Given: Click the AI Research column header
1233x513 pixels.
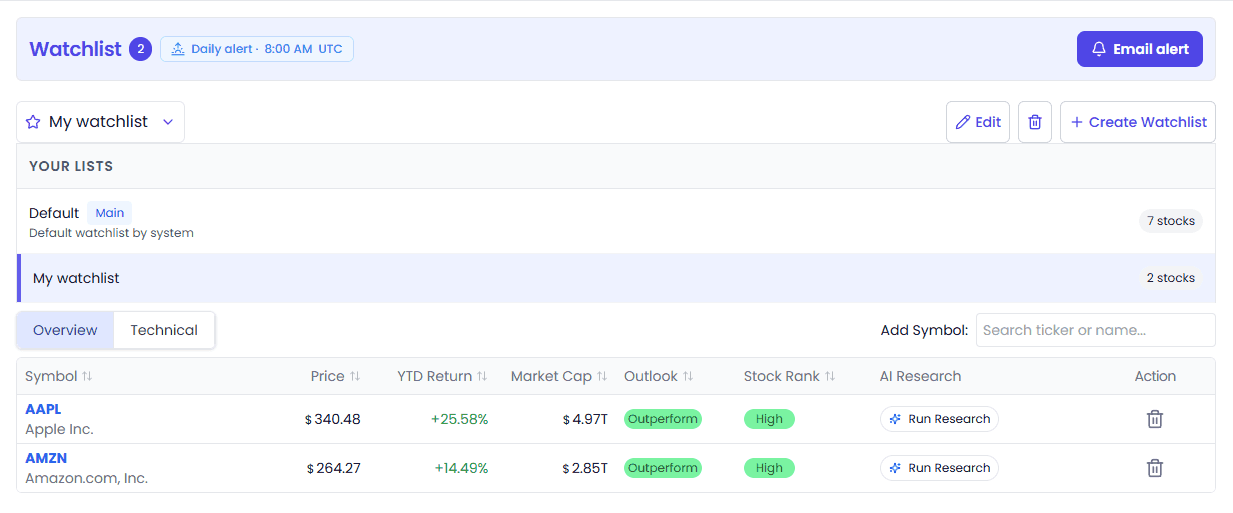Looking at the screenshot, I should tap(920, 376).
